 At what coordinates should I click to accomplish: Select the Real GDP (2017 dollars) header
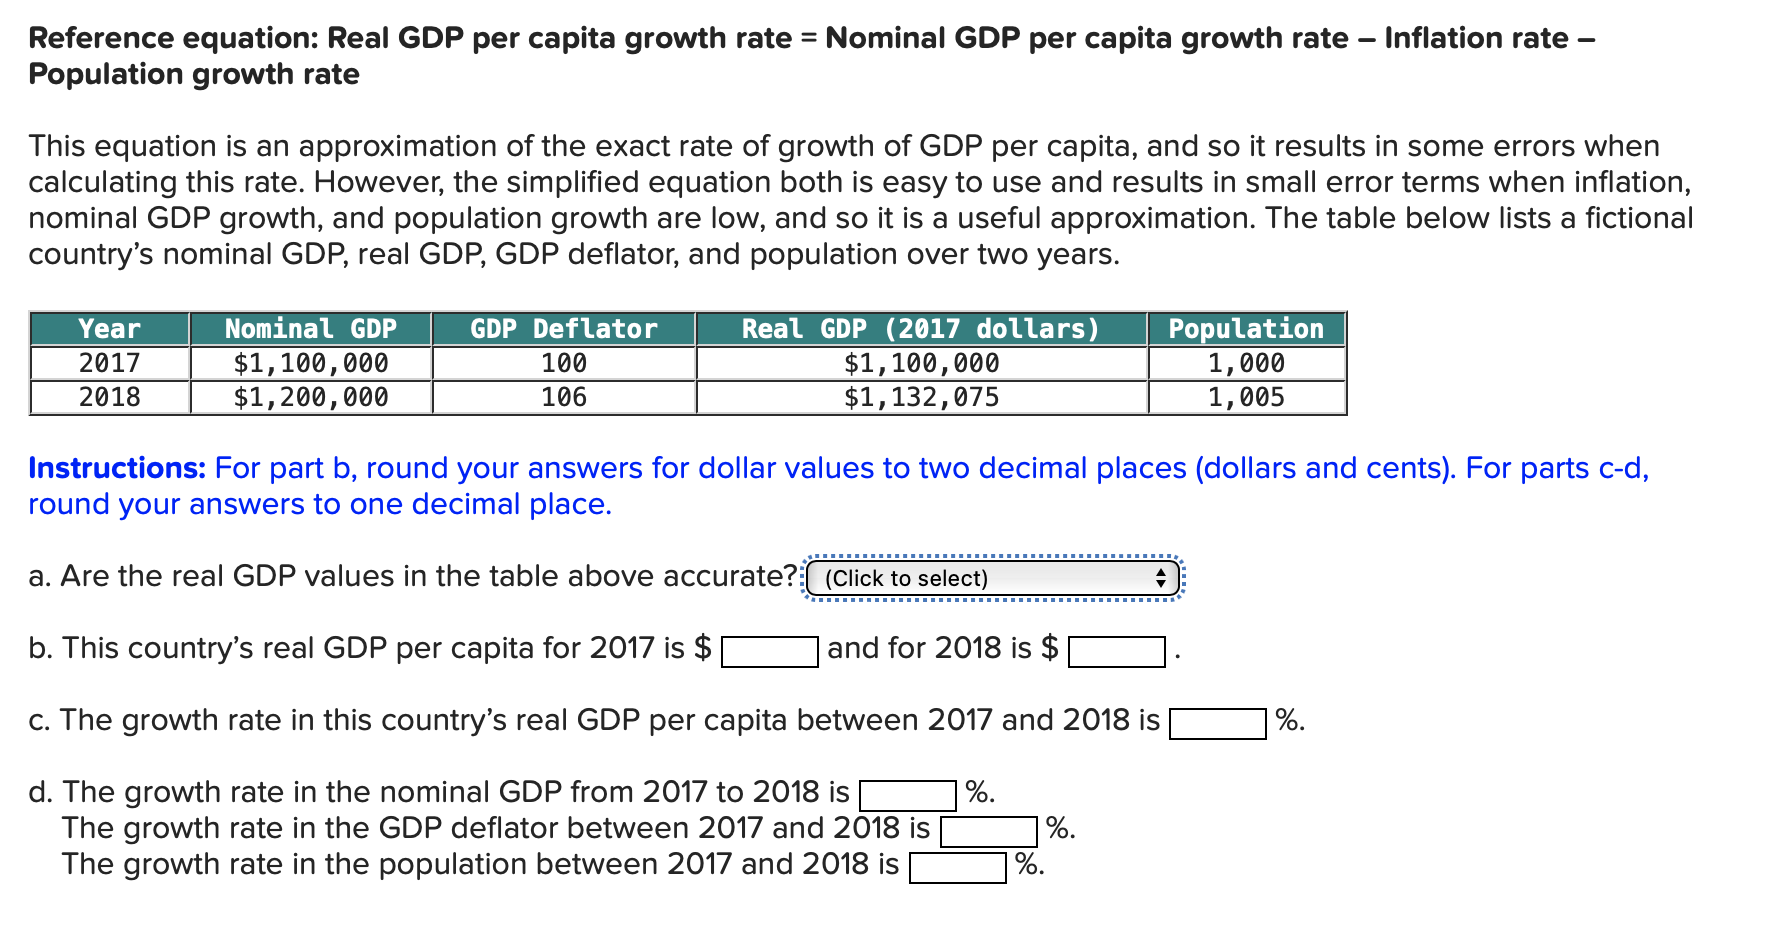[919, 329]
